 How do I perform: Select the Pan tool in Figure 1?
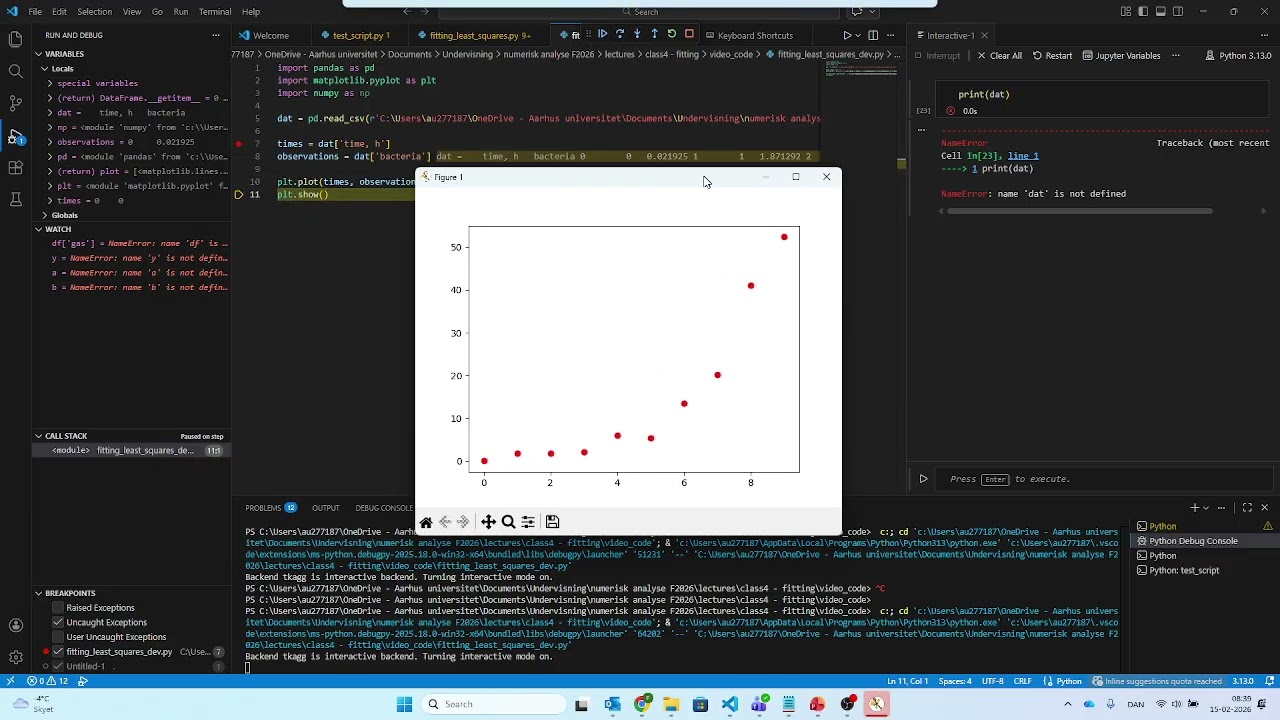tap(488, 522)
